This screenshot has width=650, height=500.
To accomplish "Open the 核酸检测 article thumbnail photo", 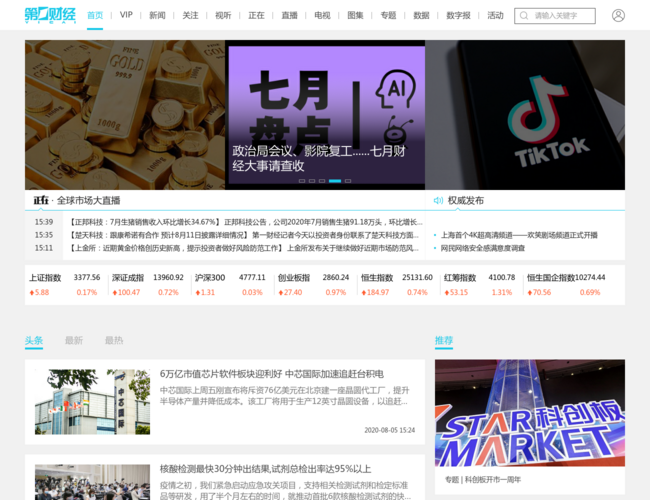I will coord(92,482).
